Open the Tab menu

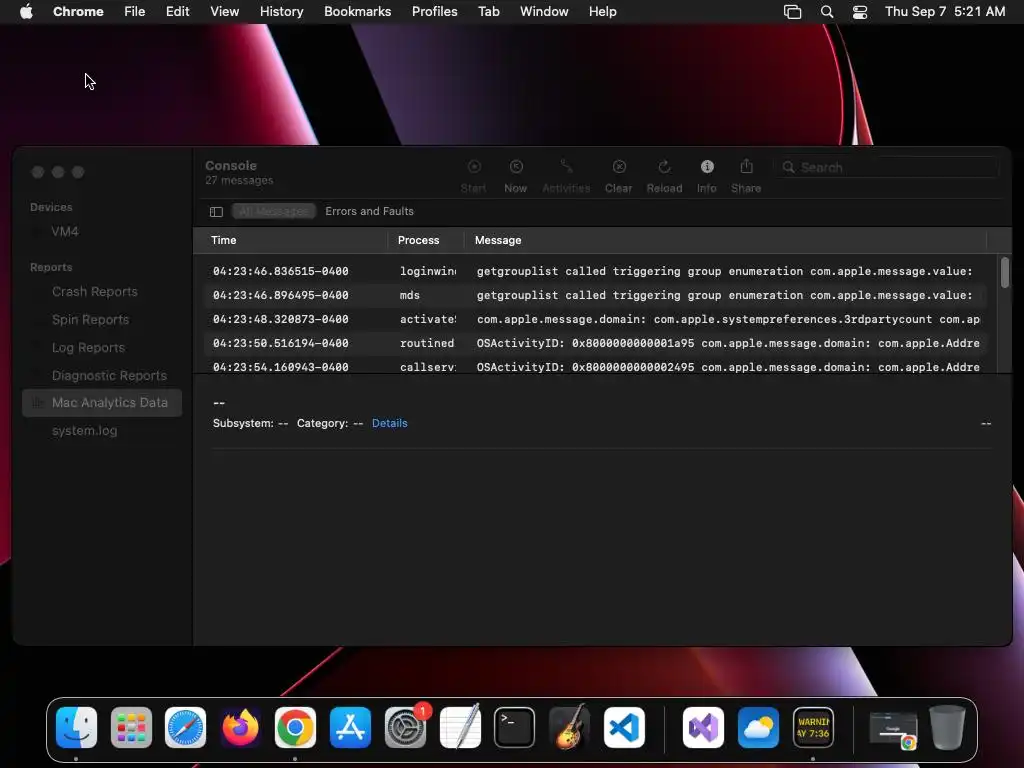488,12
